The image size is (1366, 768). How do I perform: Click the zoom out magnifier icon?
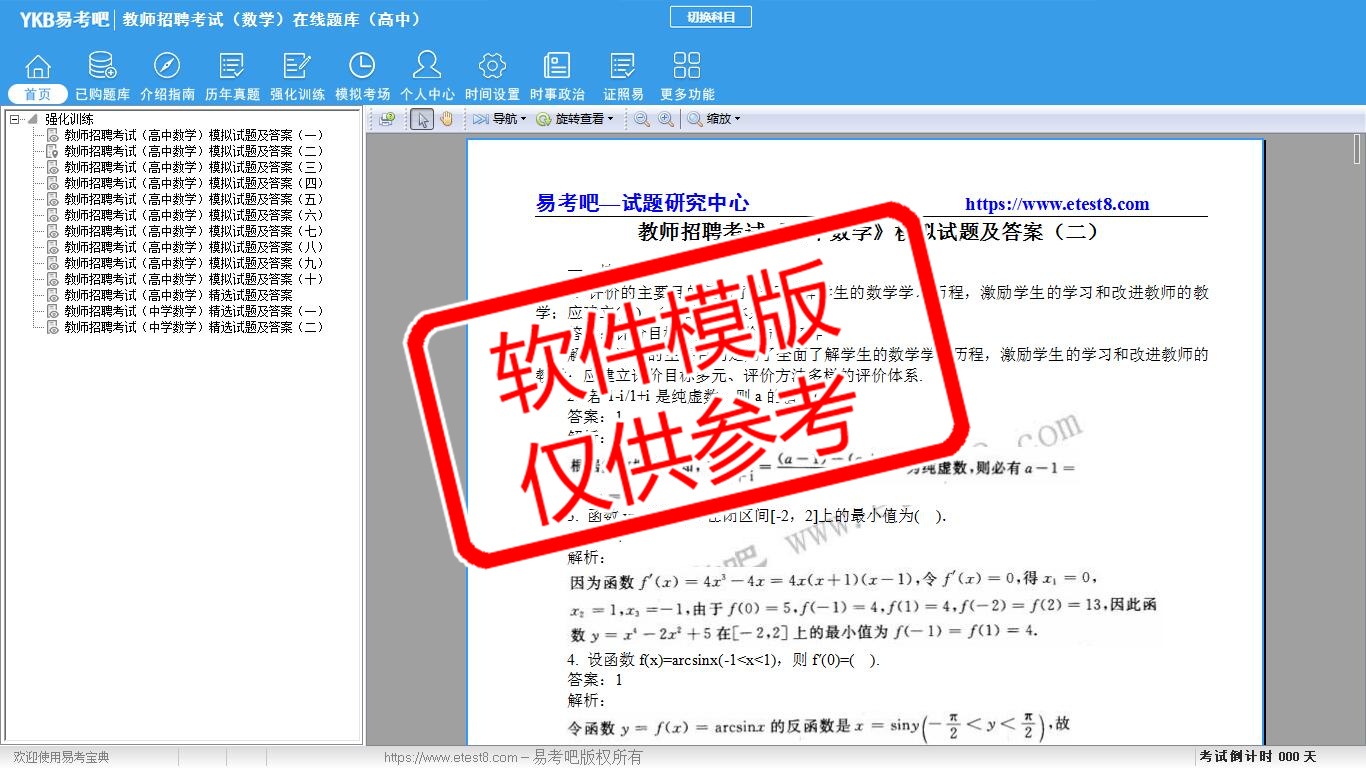[642, 119]
